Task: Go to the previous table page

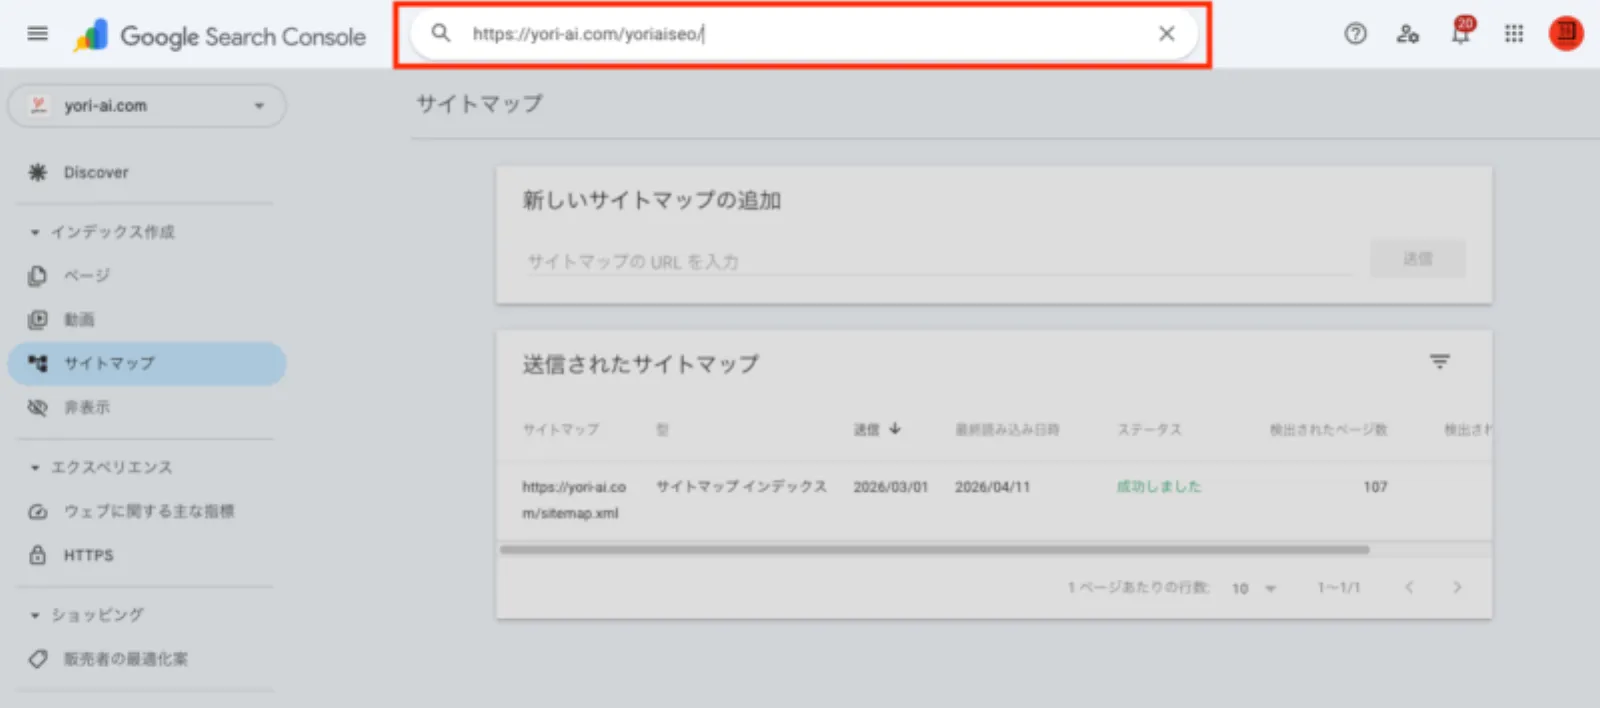Action: 1409,588
